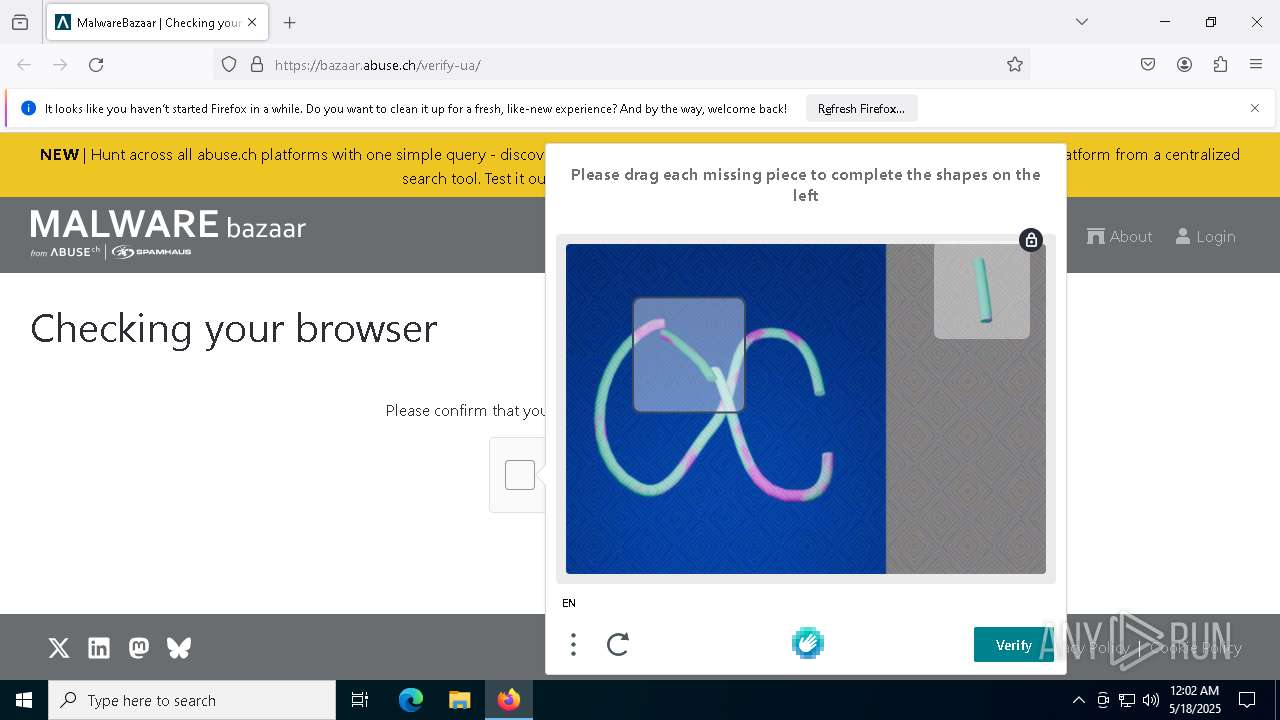Minimize the Firefox window
The height and width of the screenshot is (720, 1280).
pyautogui.click(x=1165, y=22)
